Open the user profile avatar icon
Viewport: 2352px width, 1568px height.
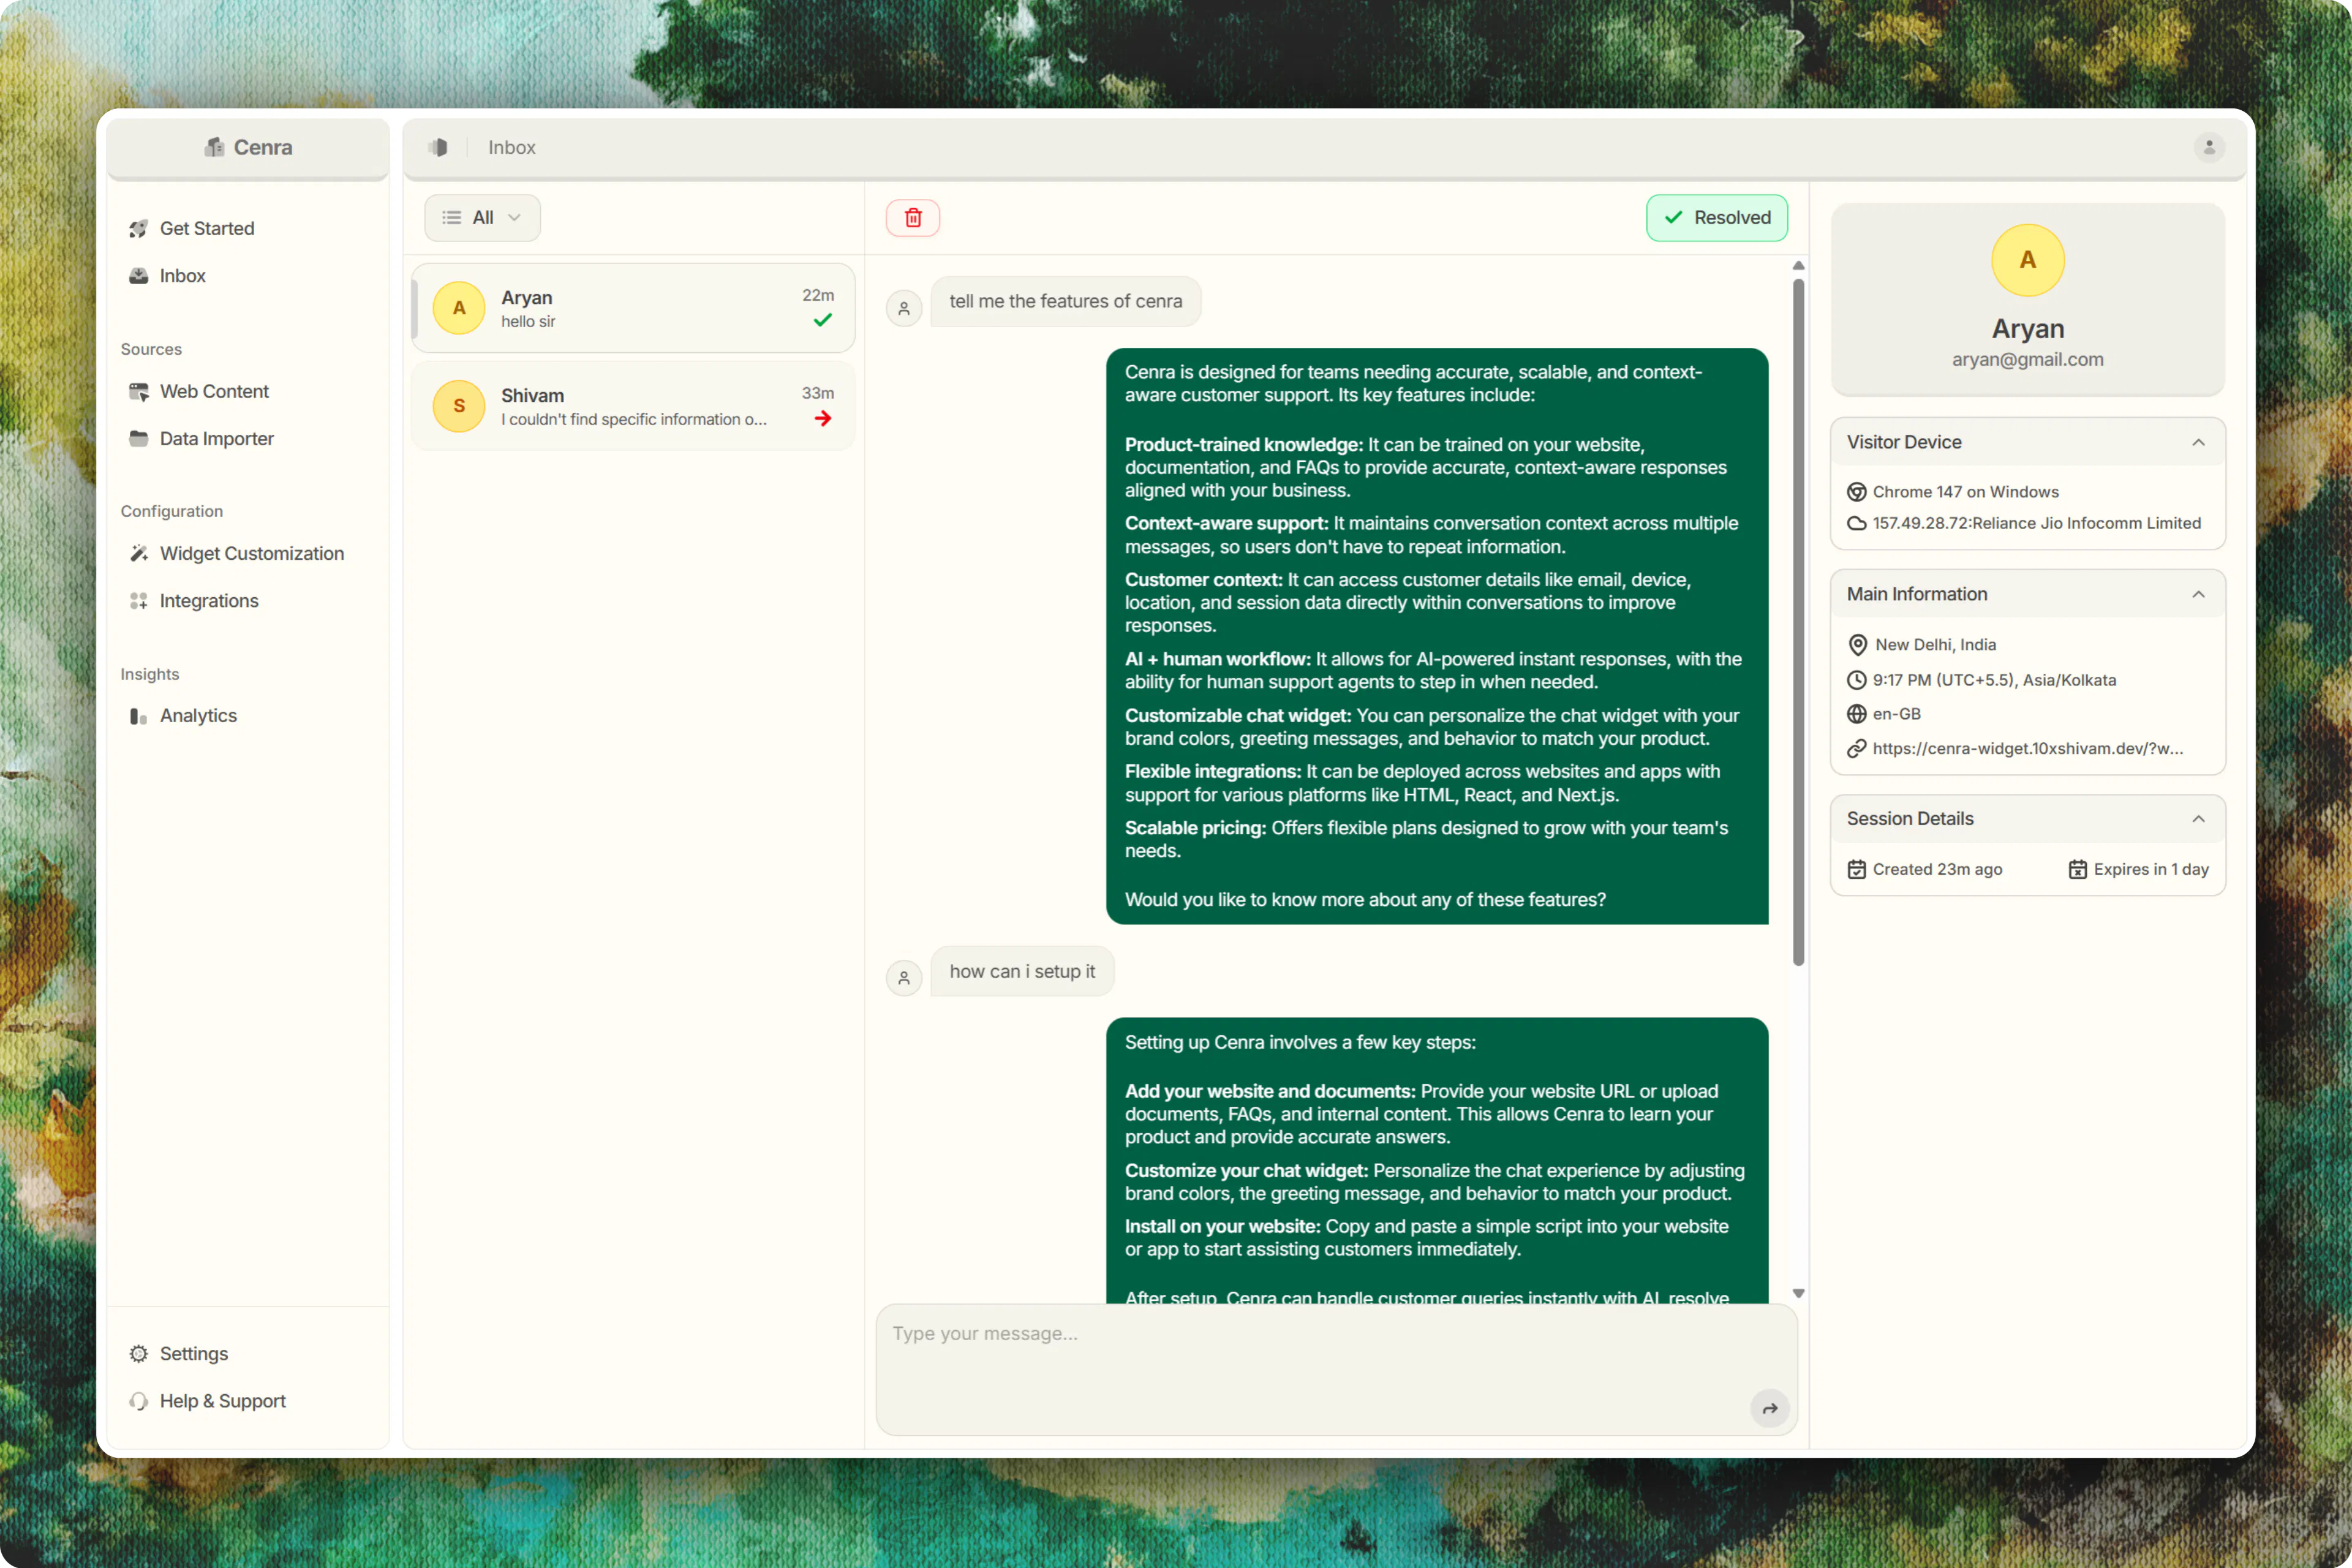(x=2209, y=147)
